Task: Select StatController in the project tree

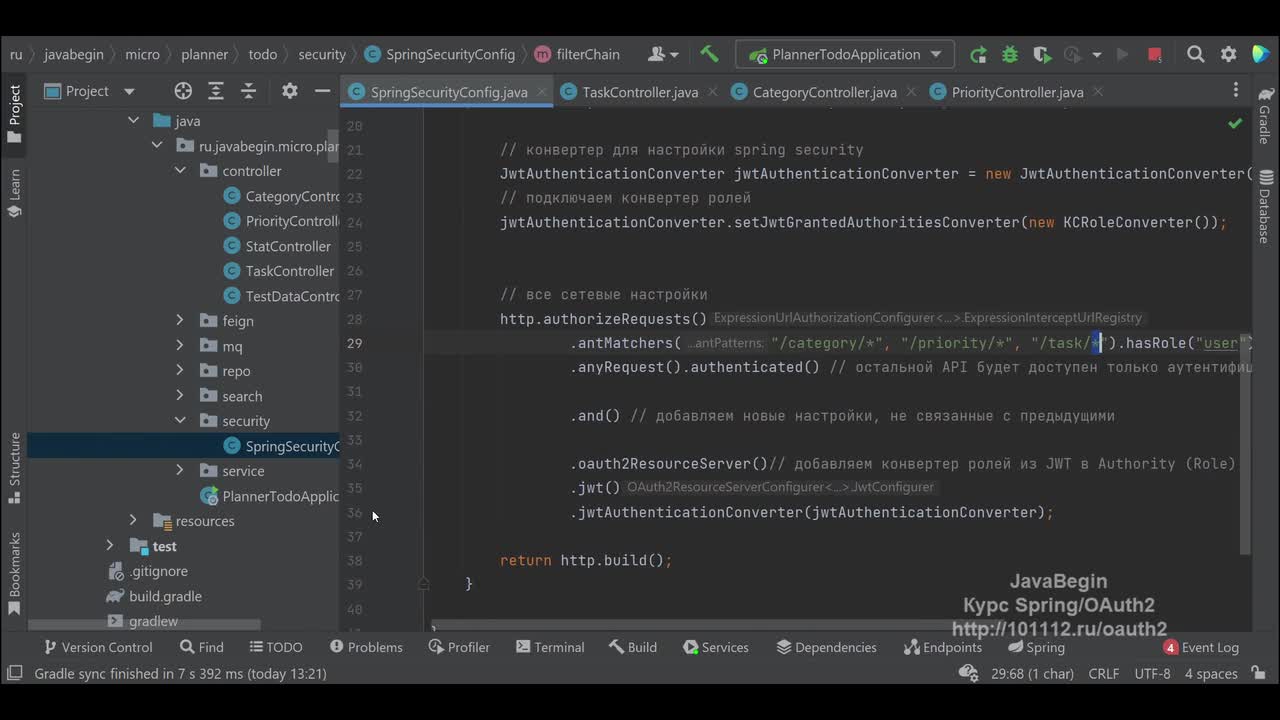Action: (276, 246)
